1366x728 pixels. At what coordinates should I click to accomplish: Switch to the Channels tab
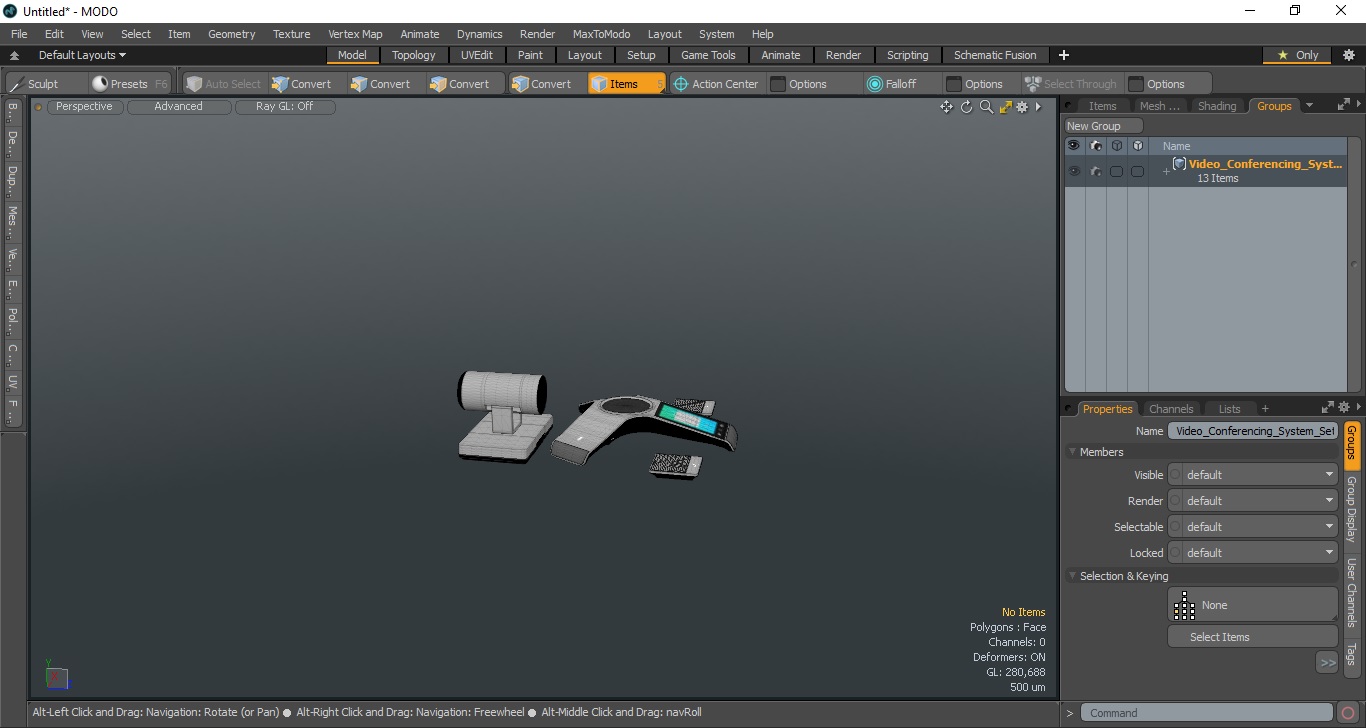[x=1171, y=409]
